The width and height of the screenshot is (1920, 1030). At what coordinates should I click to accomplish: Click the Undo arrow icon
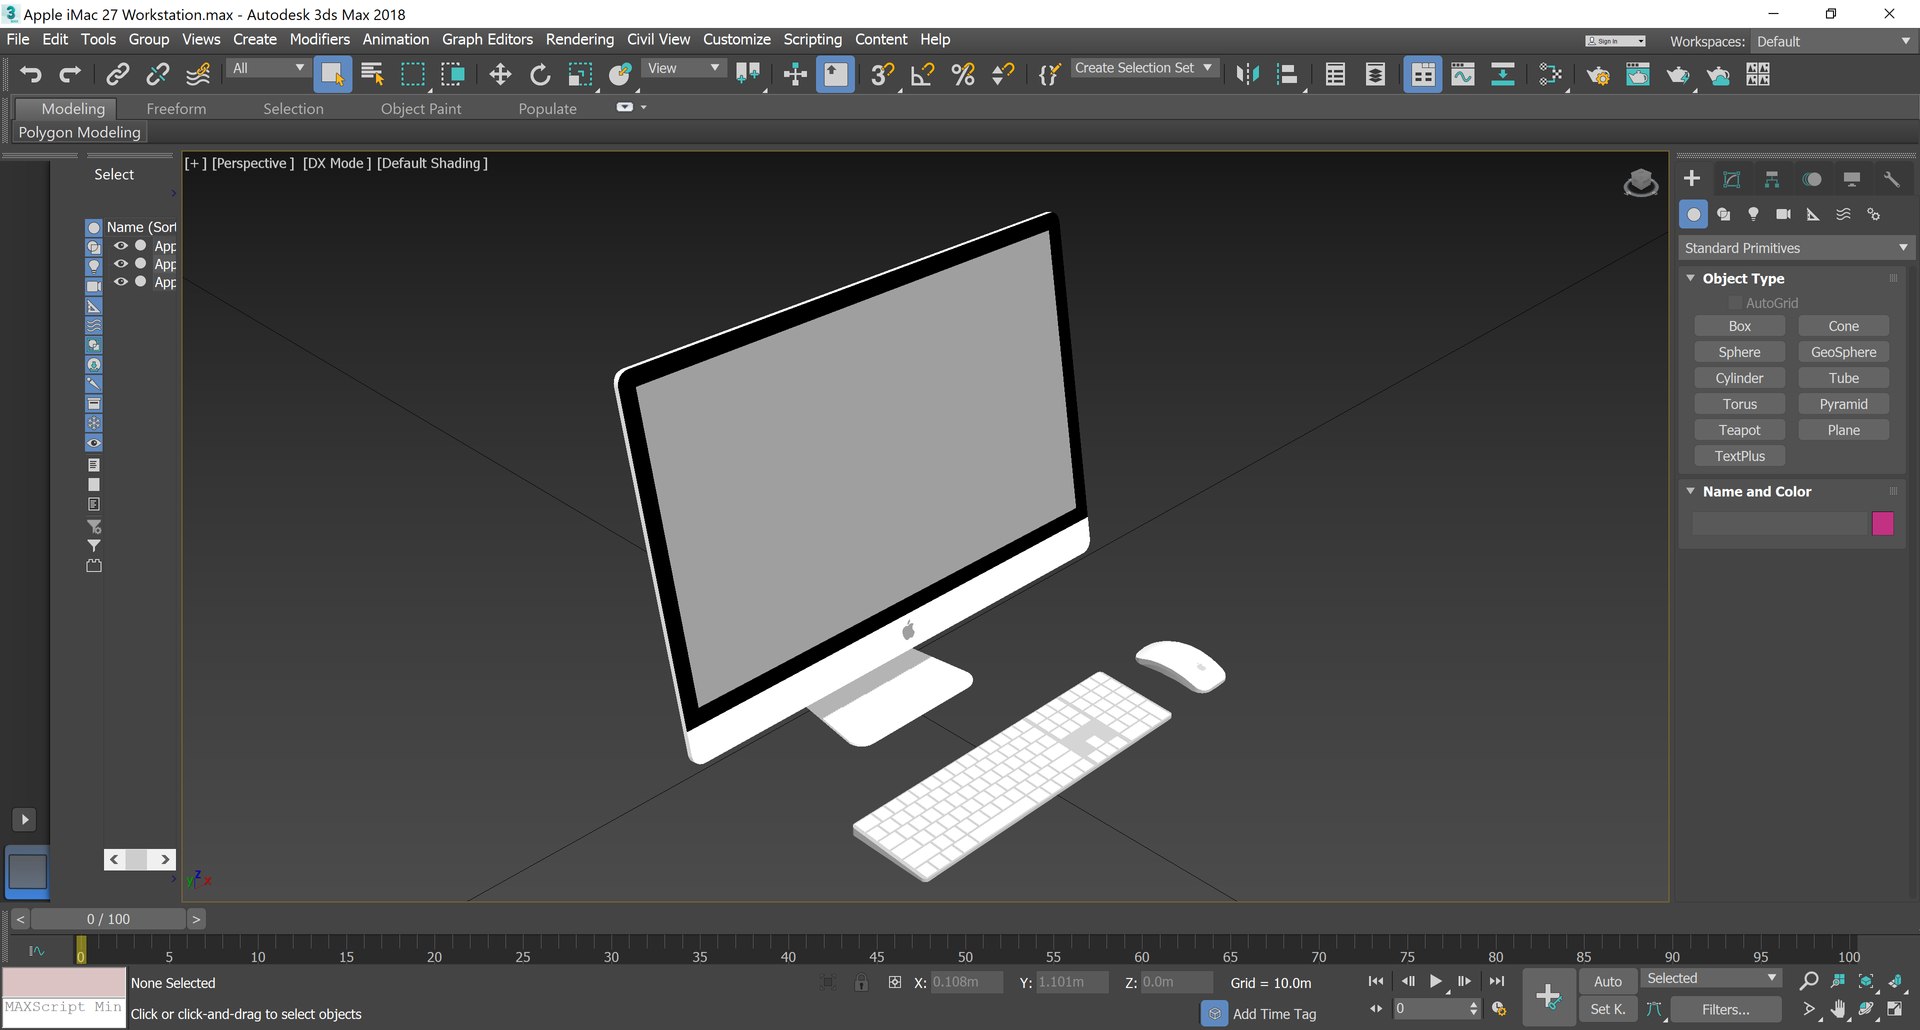30,74
